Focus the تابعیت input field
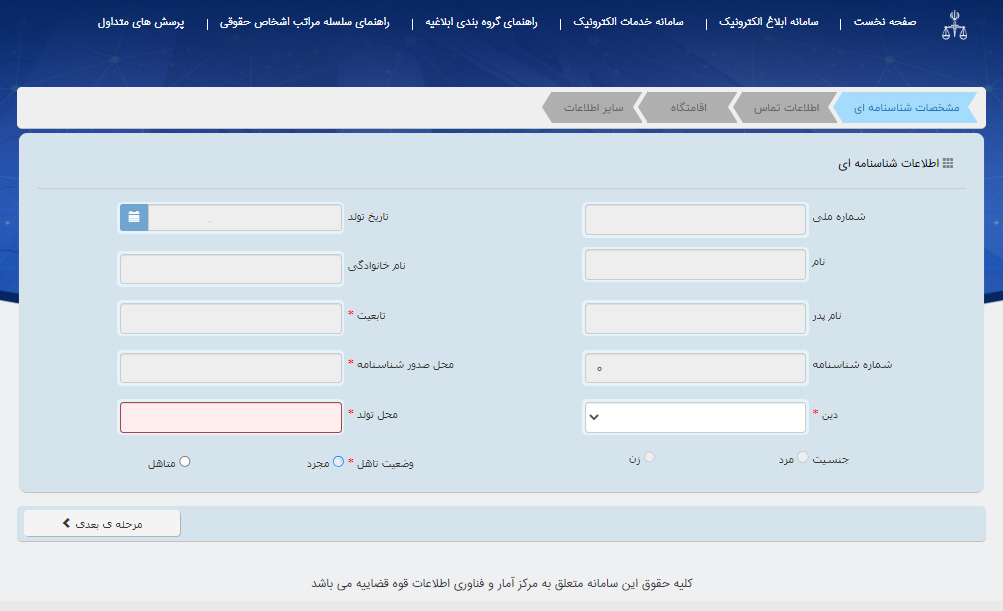The height and width of the screenshot is (611, 1003). pos(231,319)
